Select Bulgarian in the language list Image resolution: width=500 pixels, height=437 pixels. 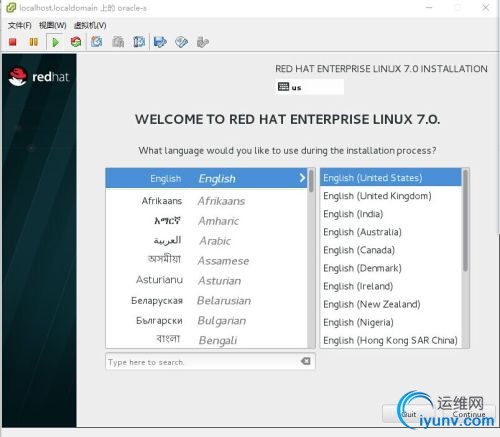[207, 321]
